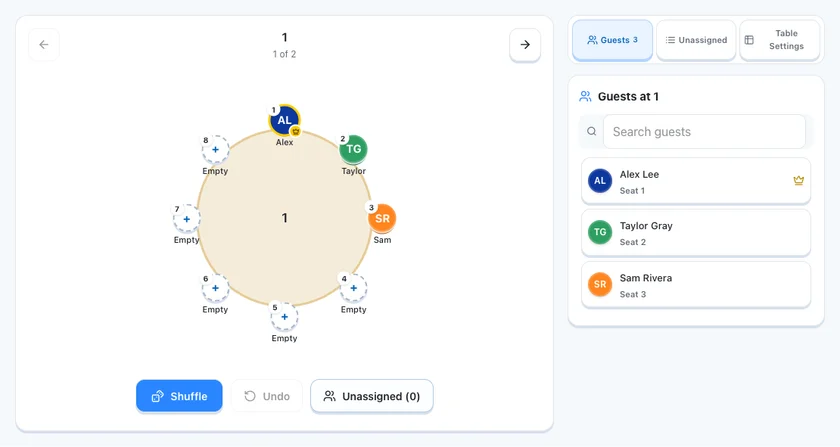Viewport: 840px width, 447px height.
Task: Add a guest to empty seat 6
Action: pos(215,288)
